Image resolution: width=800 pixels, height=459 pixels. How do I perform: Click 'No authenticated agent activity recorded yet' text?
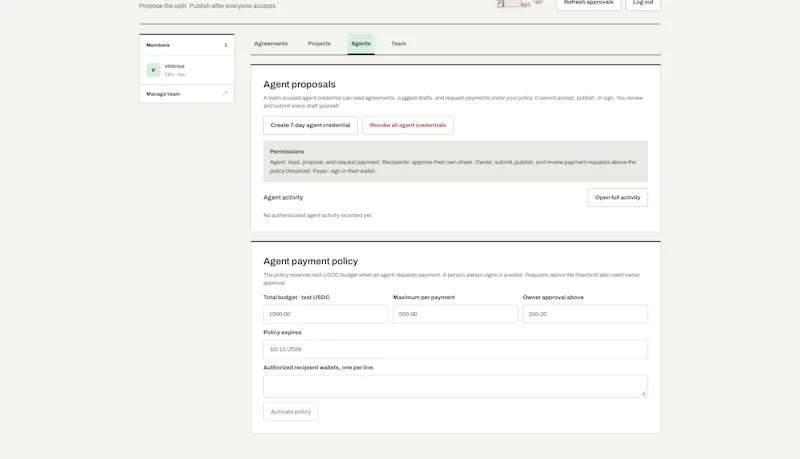(317, 215)
